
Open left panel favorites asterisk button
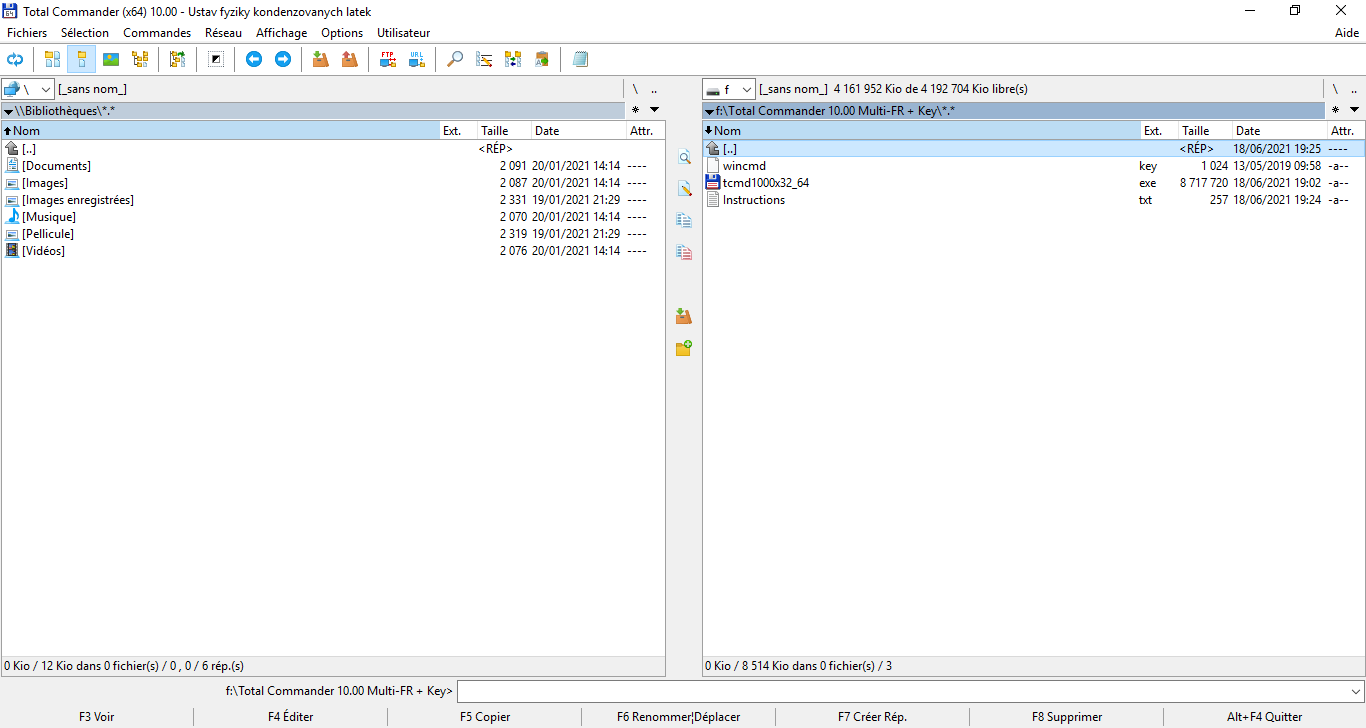point(635,110)
